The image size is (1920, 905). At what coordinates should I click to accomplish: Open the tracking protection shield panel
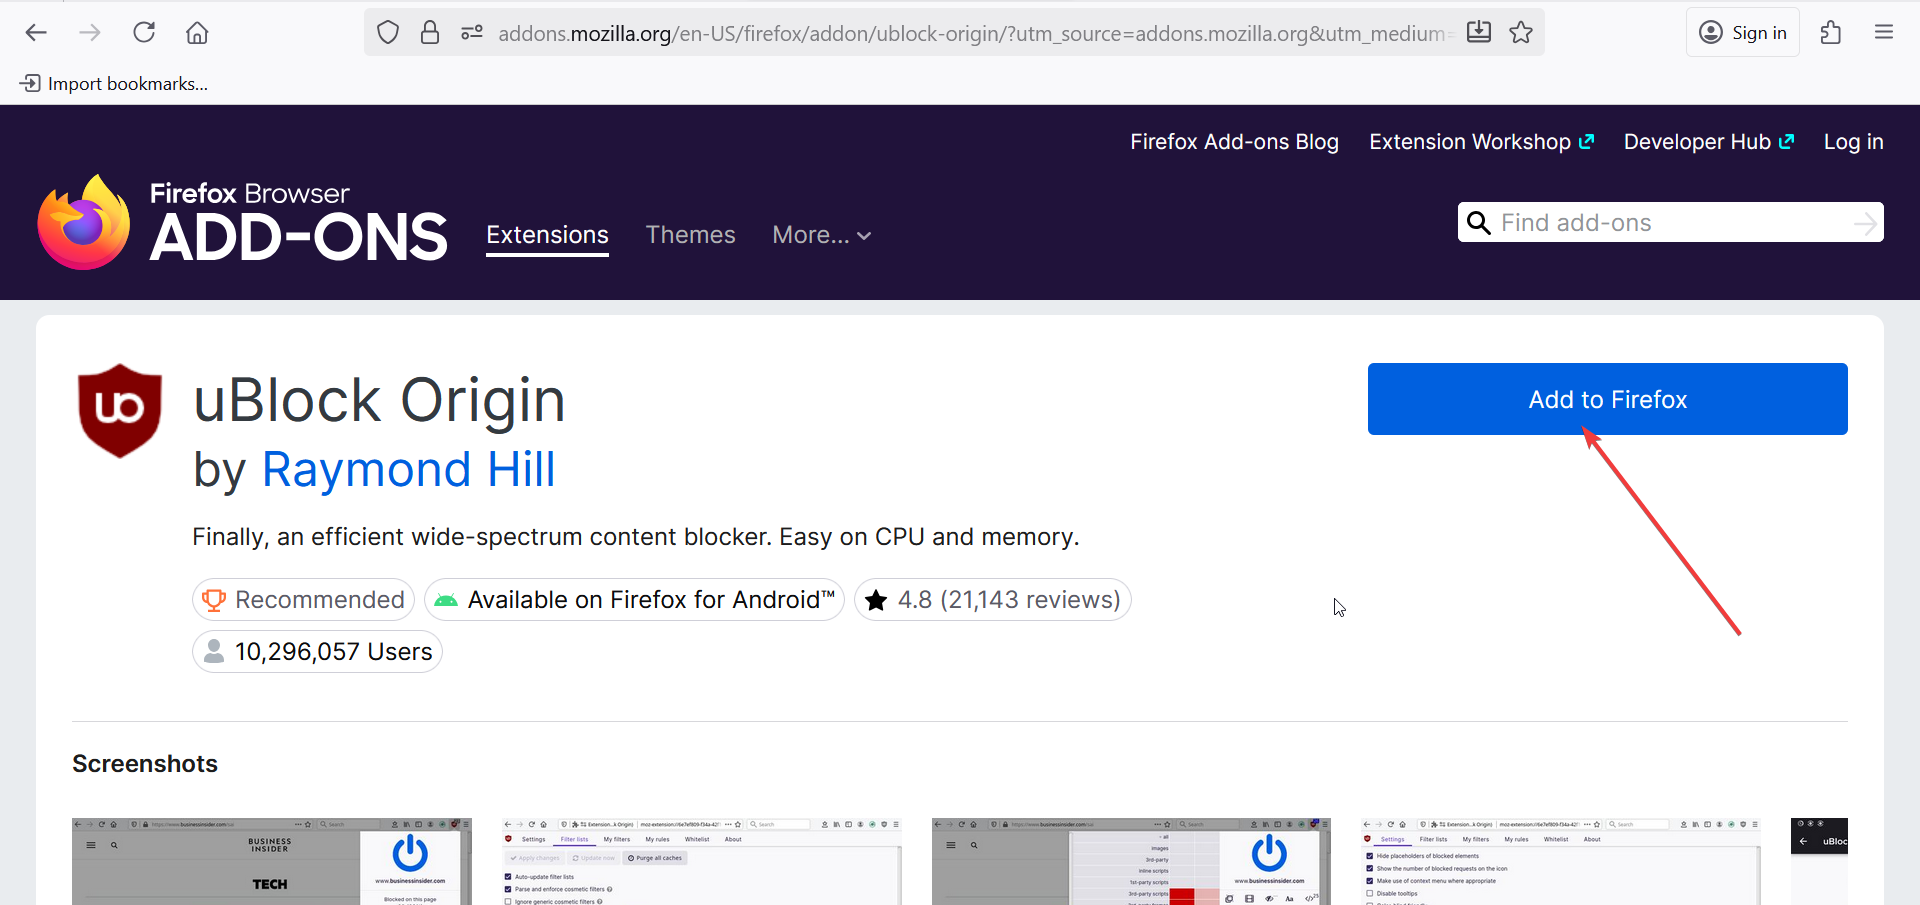coord(388,33)
